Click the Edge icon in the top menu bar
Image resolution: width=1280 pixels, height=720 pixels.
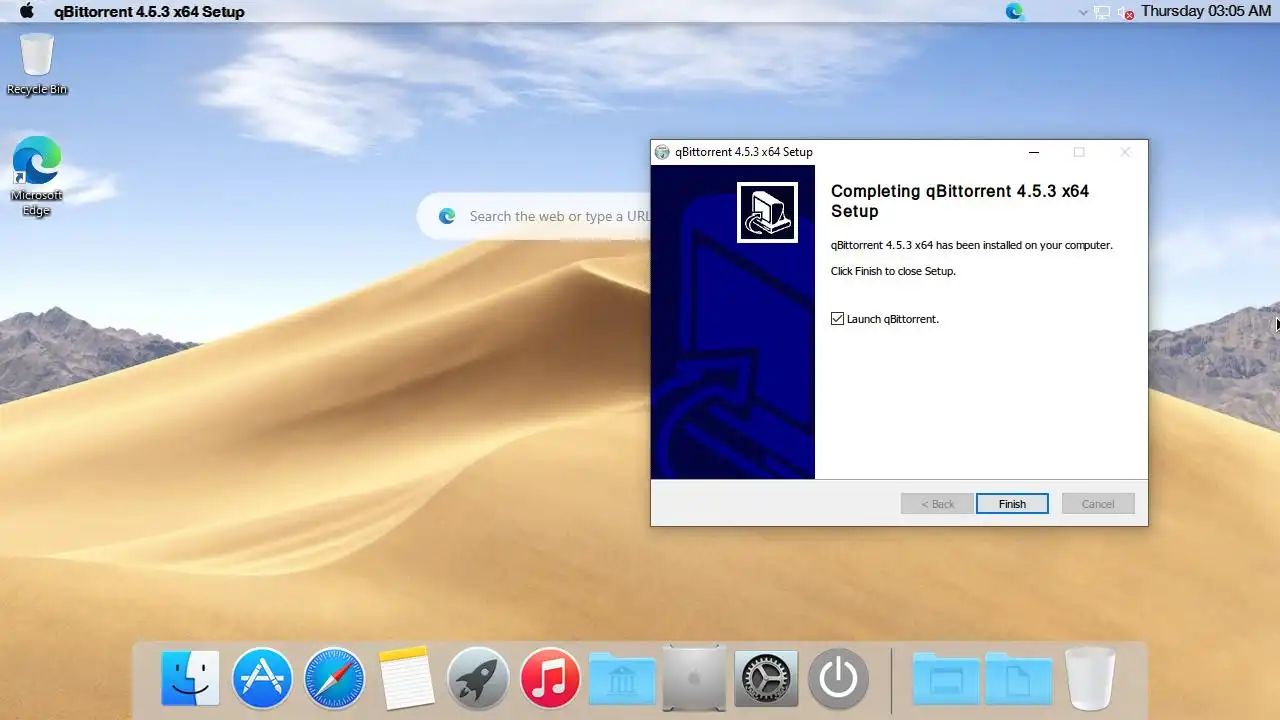pyautogui.click(x=1014, y=12)
